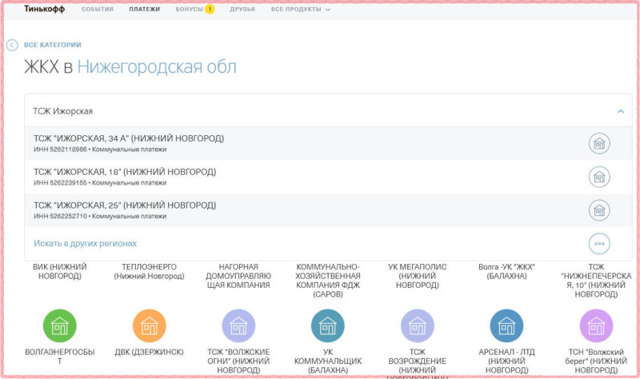Click the Тинькофф logo
The width and height of the screenshot is (640, 379).
click(44, 9)
